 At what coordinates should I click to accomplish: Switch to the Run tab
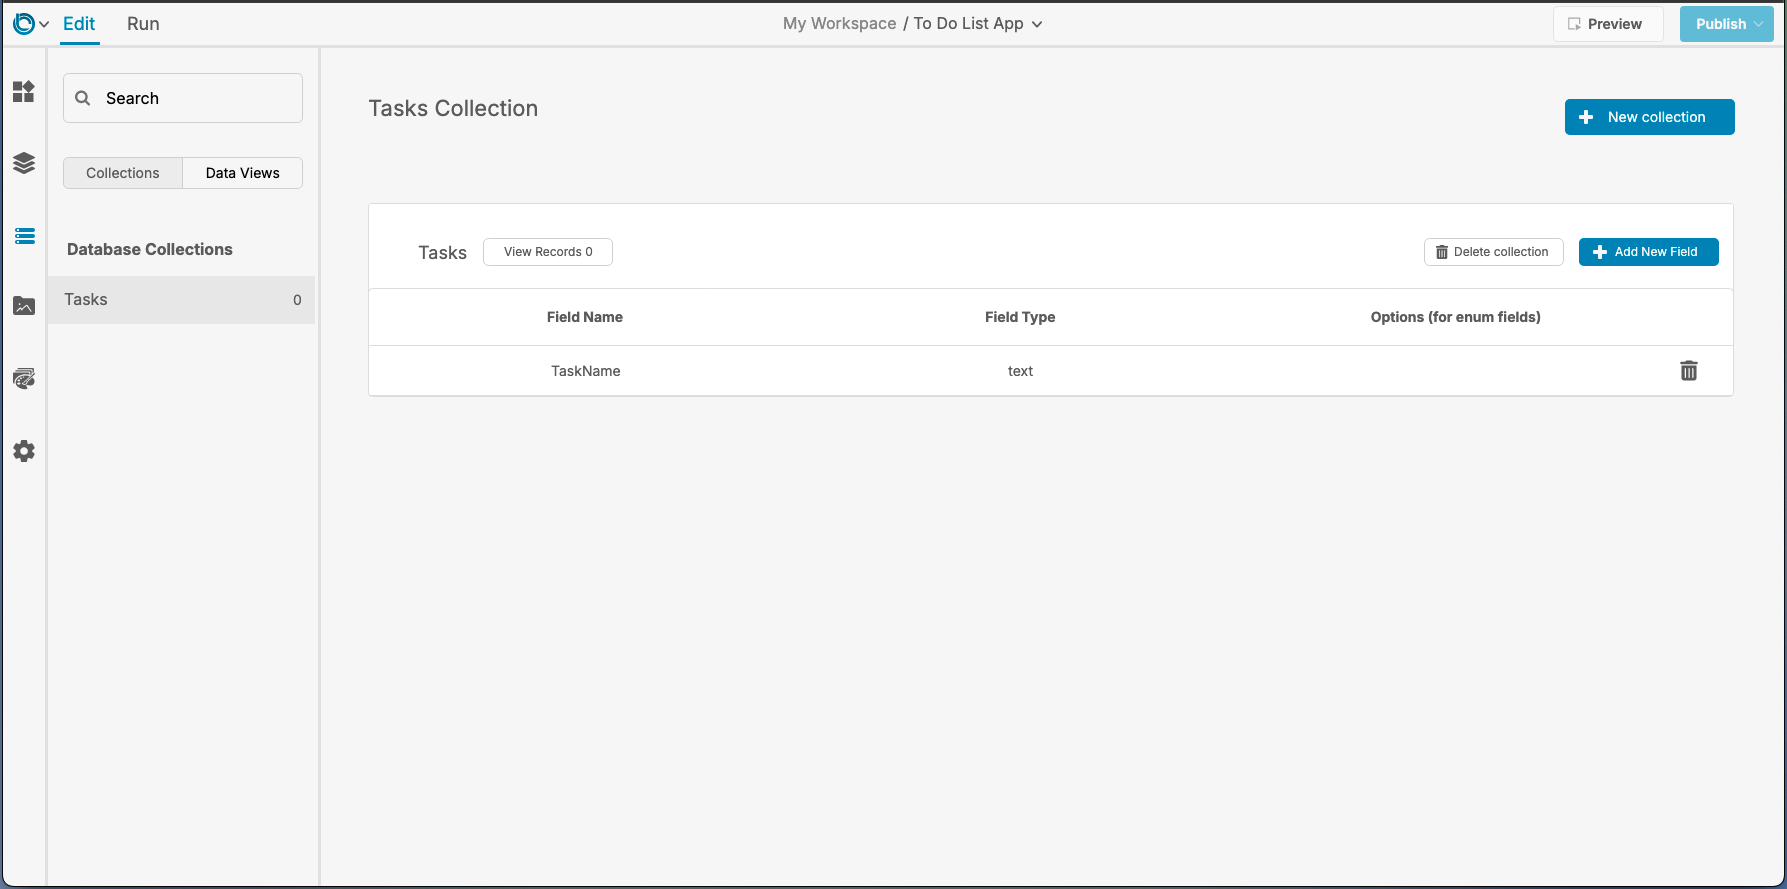click(x=143, y=24)
